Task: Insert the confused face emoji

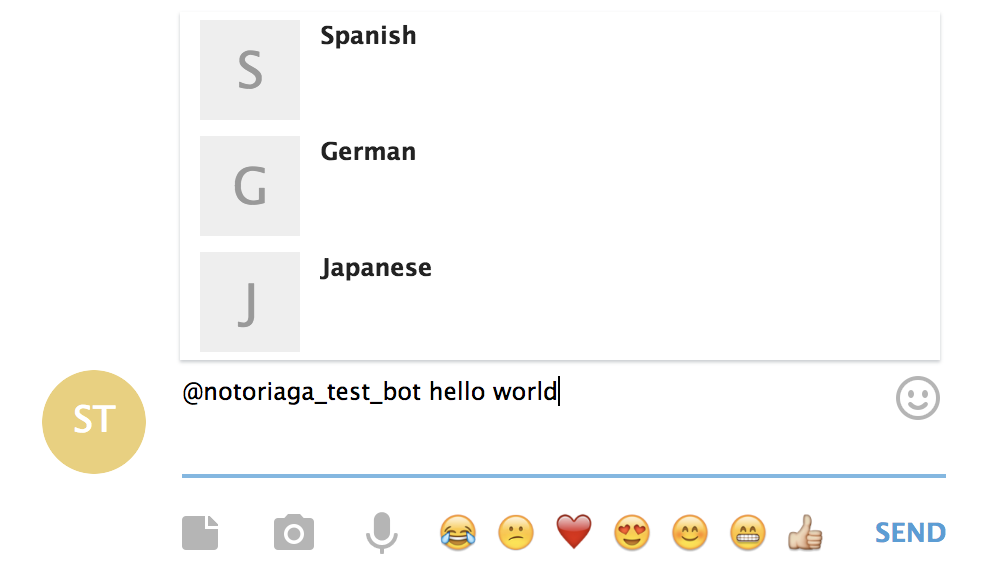Action: coord(515,532)
